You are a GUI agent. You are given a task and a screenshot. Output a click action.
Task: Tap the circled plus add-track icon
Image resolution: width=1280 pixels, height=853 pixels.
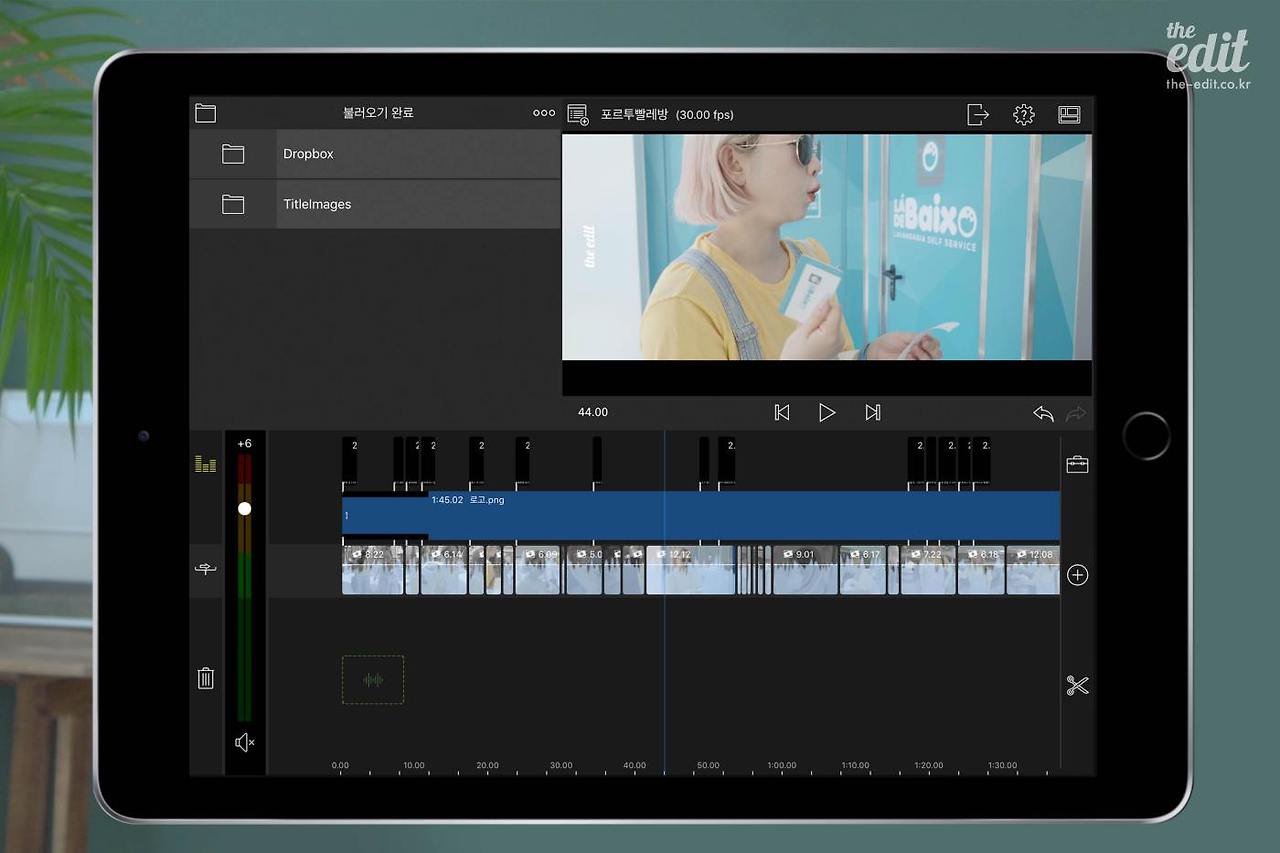(1077, 575)
